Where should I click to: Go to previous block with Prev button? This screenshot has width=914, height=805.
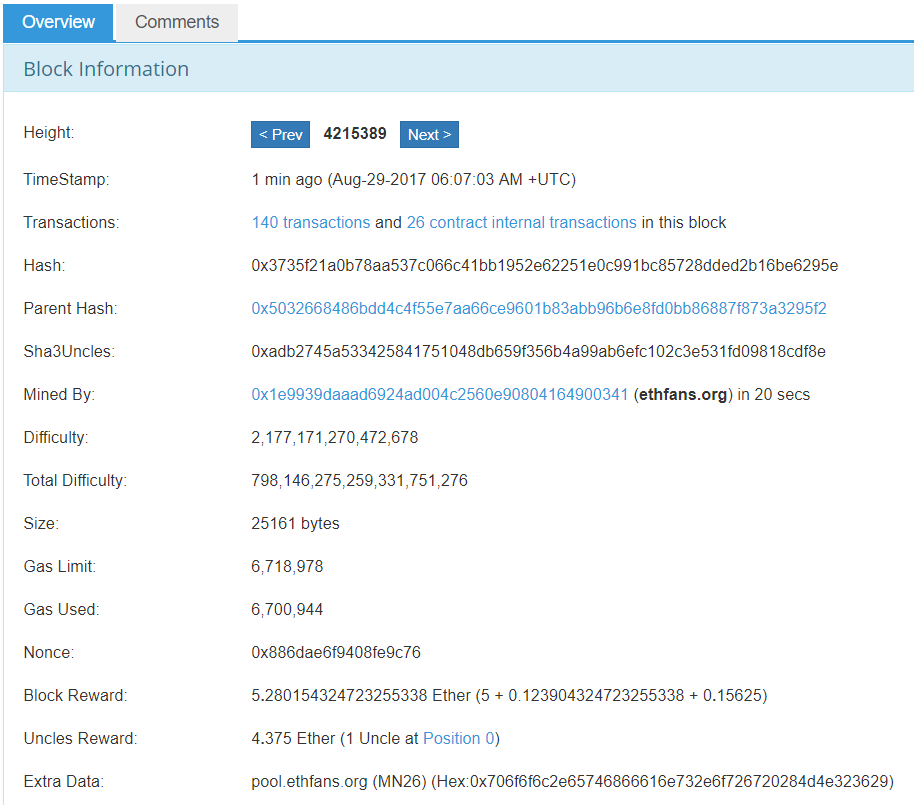[x=280, y=135]
